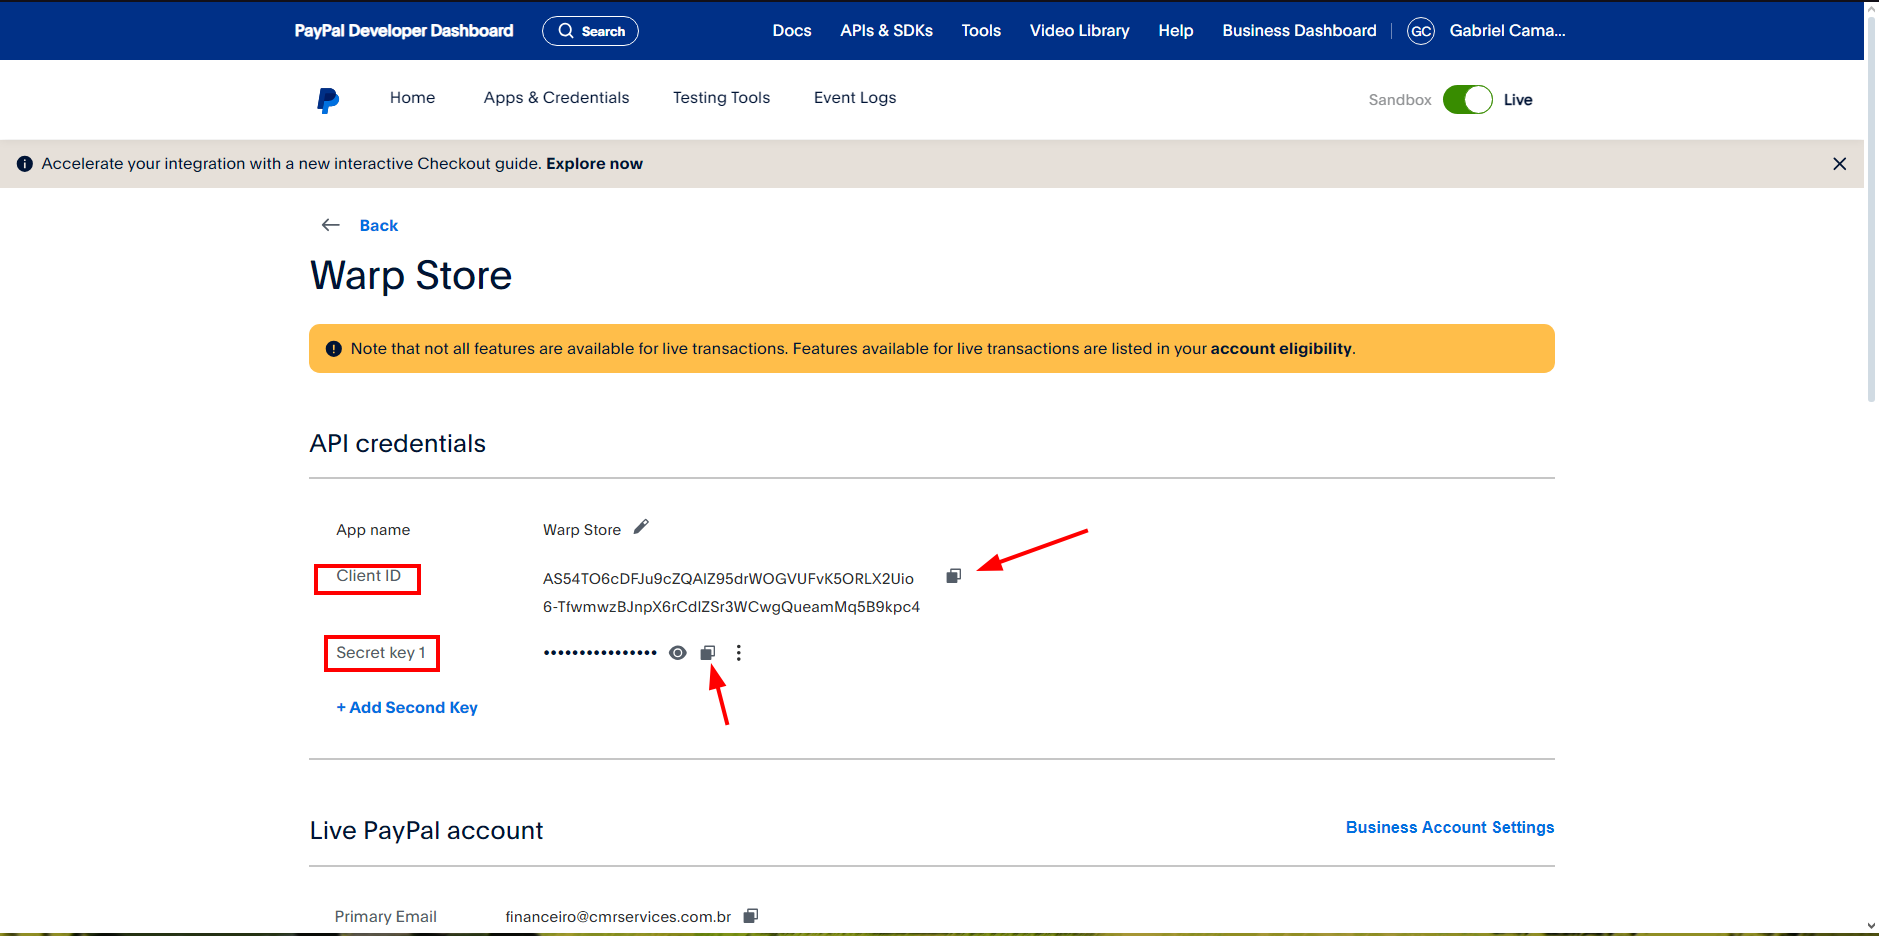Click PayPal Developer Dashboard title
Viewport: 1879px width, 936px height.
coord(404,31)
